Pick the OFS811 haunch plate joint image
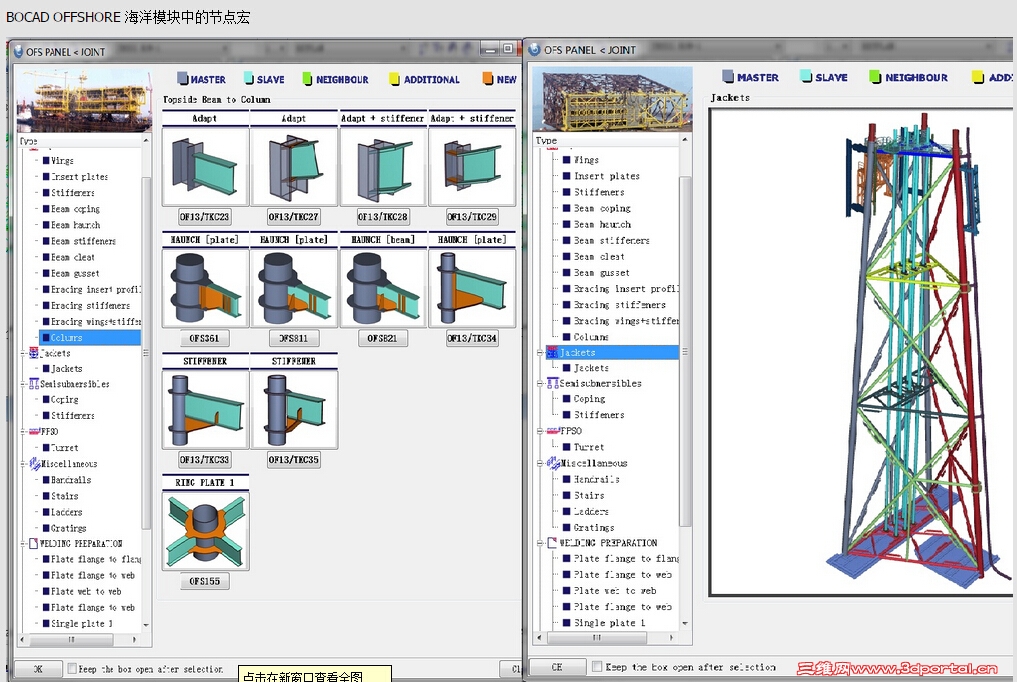 (x=294, y=288)
